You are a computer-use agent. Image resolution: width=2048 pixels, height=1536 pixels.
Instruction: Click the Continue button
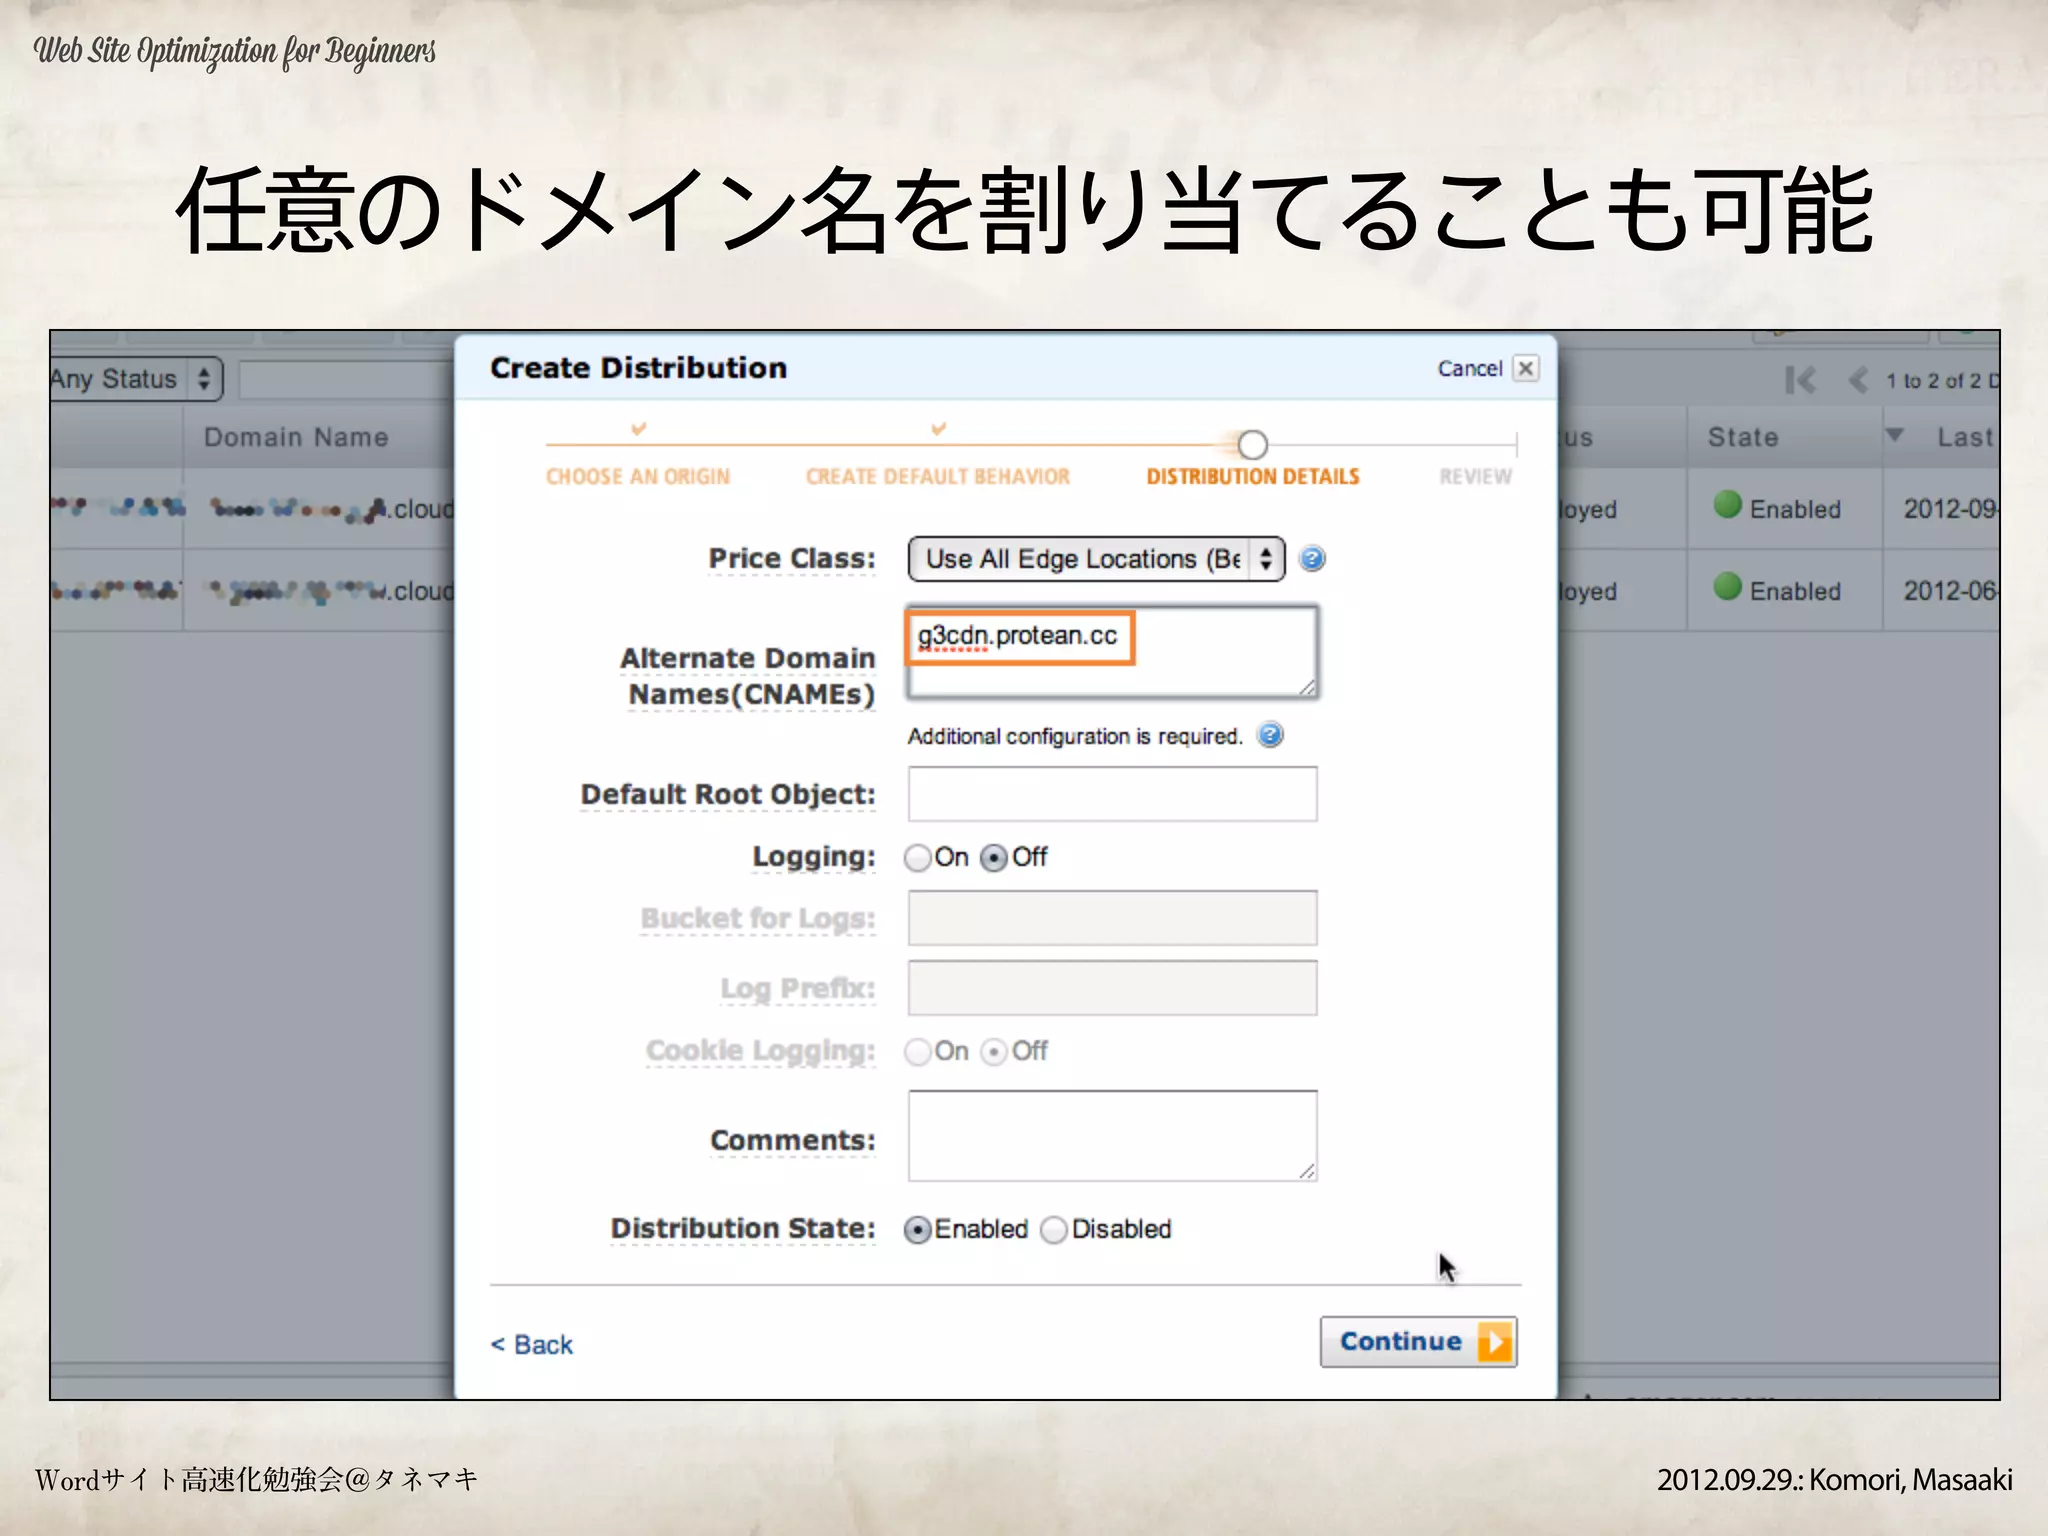coord(1418,1342)
